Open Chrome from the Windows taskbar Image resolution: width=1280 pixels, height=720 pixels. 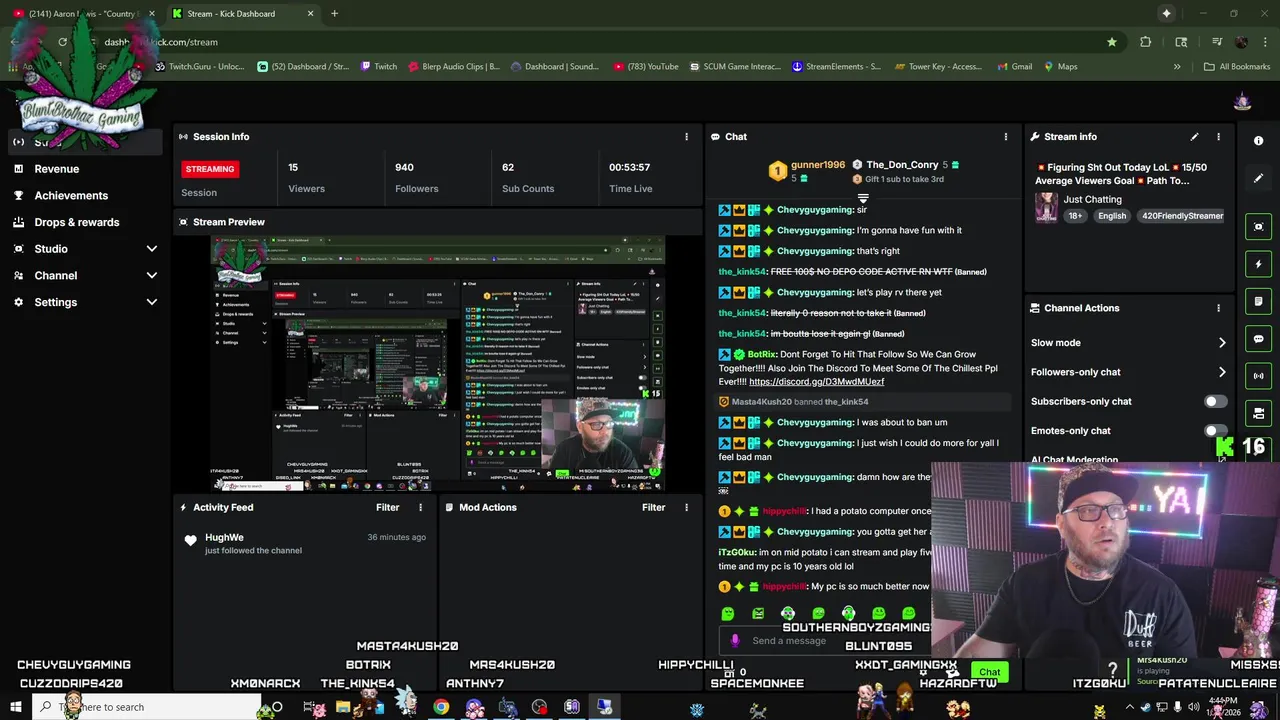point(441,707)
